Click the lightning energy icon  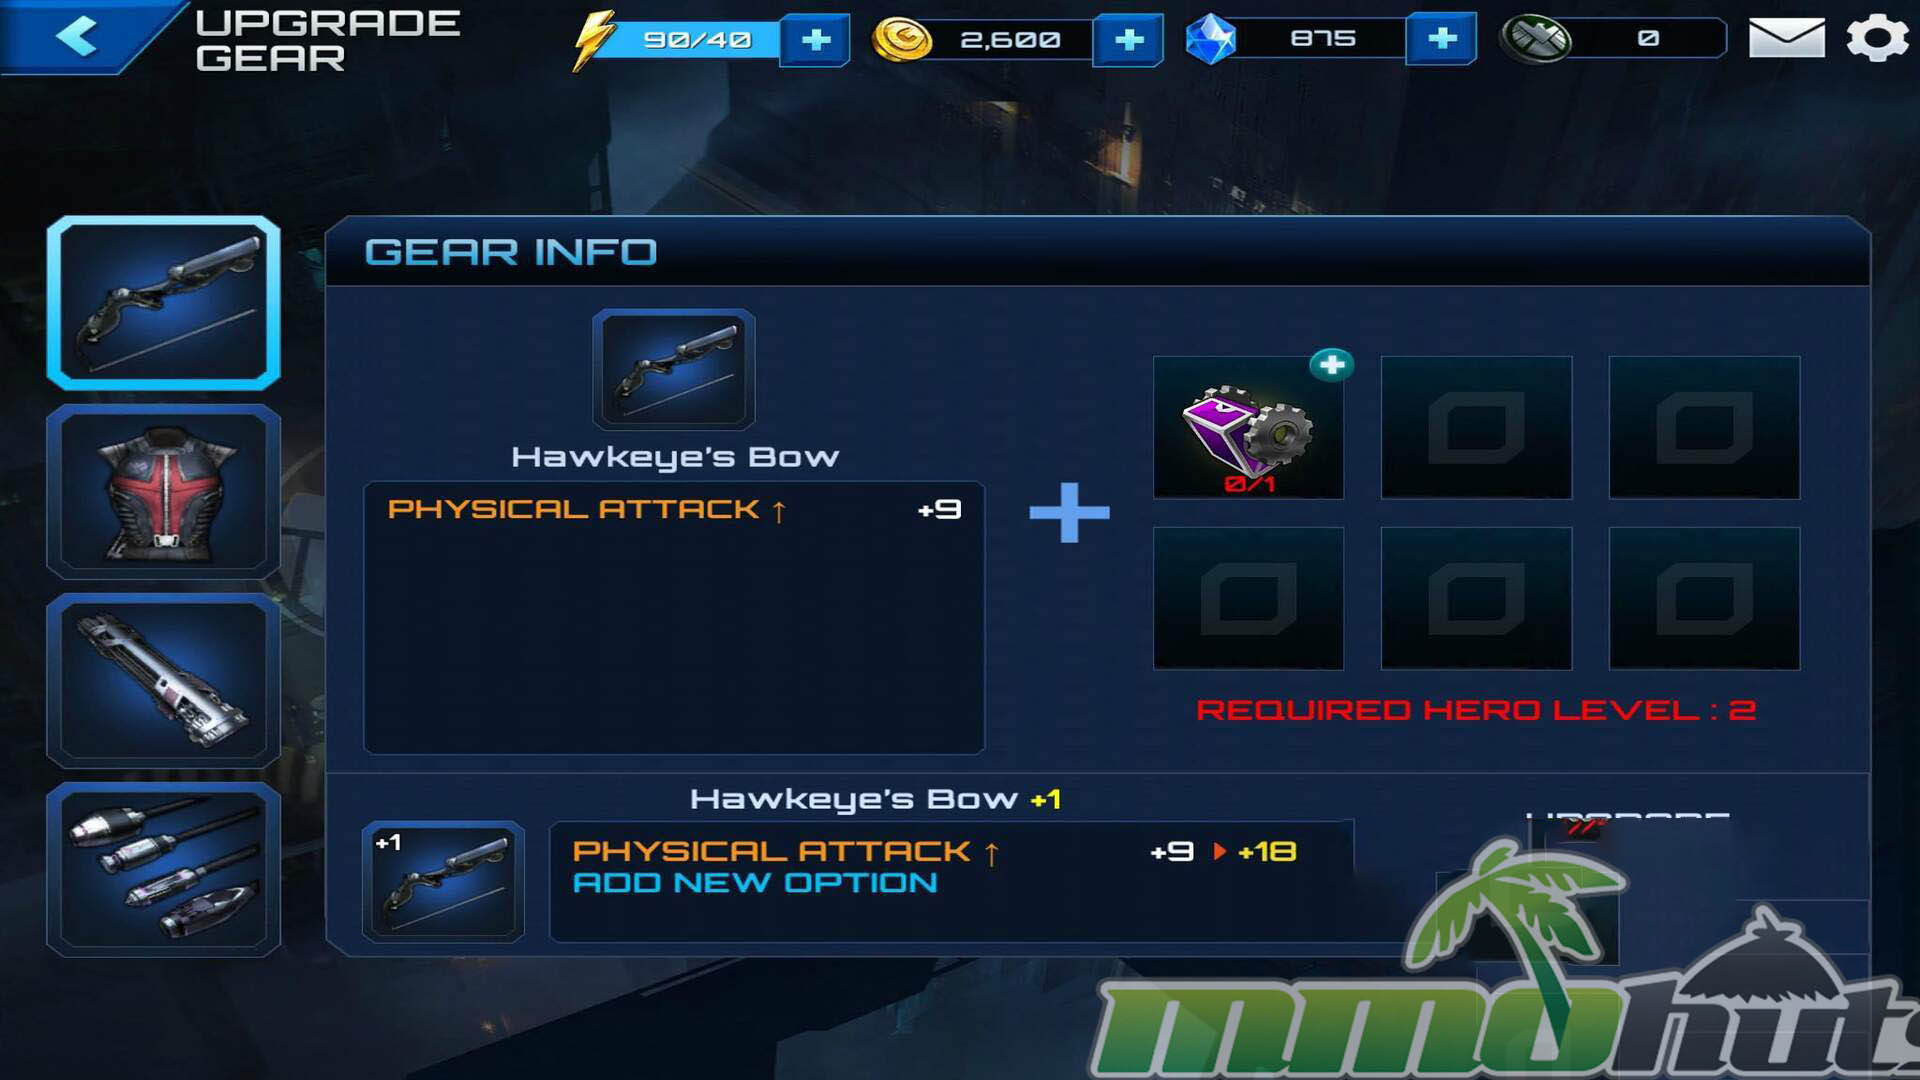click(593, 41)
